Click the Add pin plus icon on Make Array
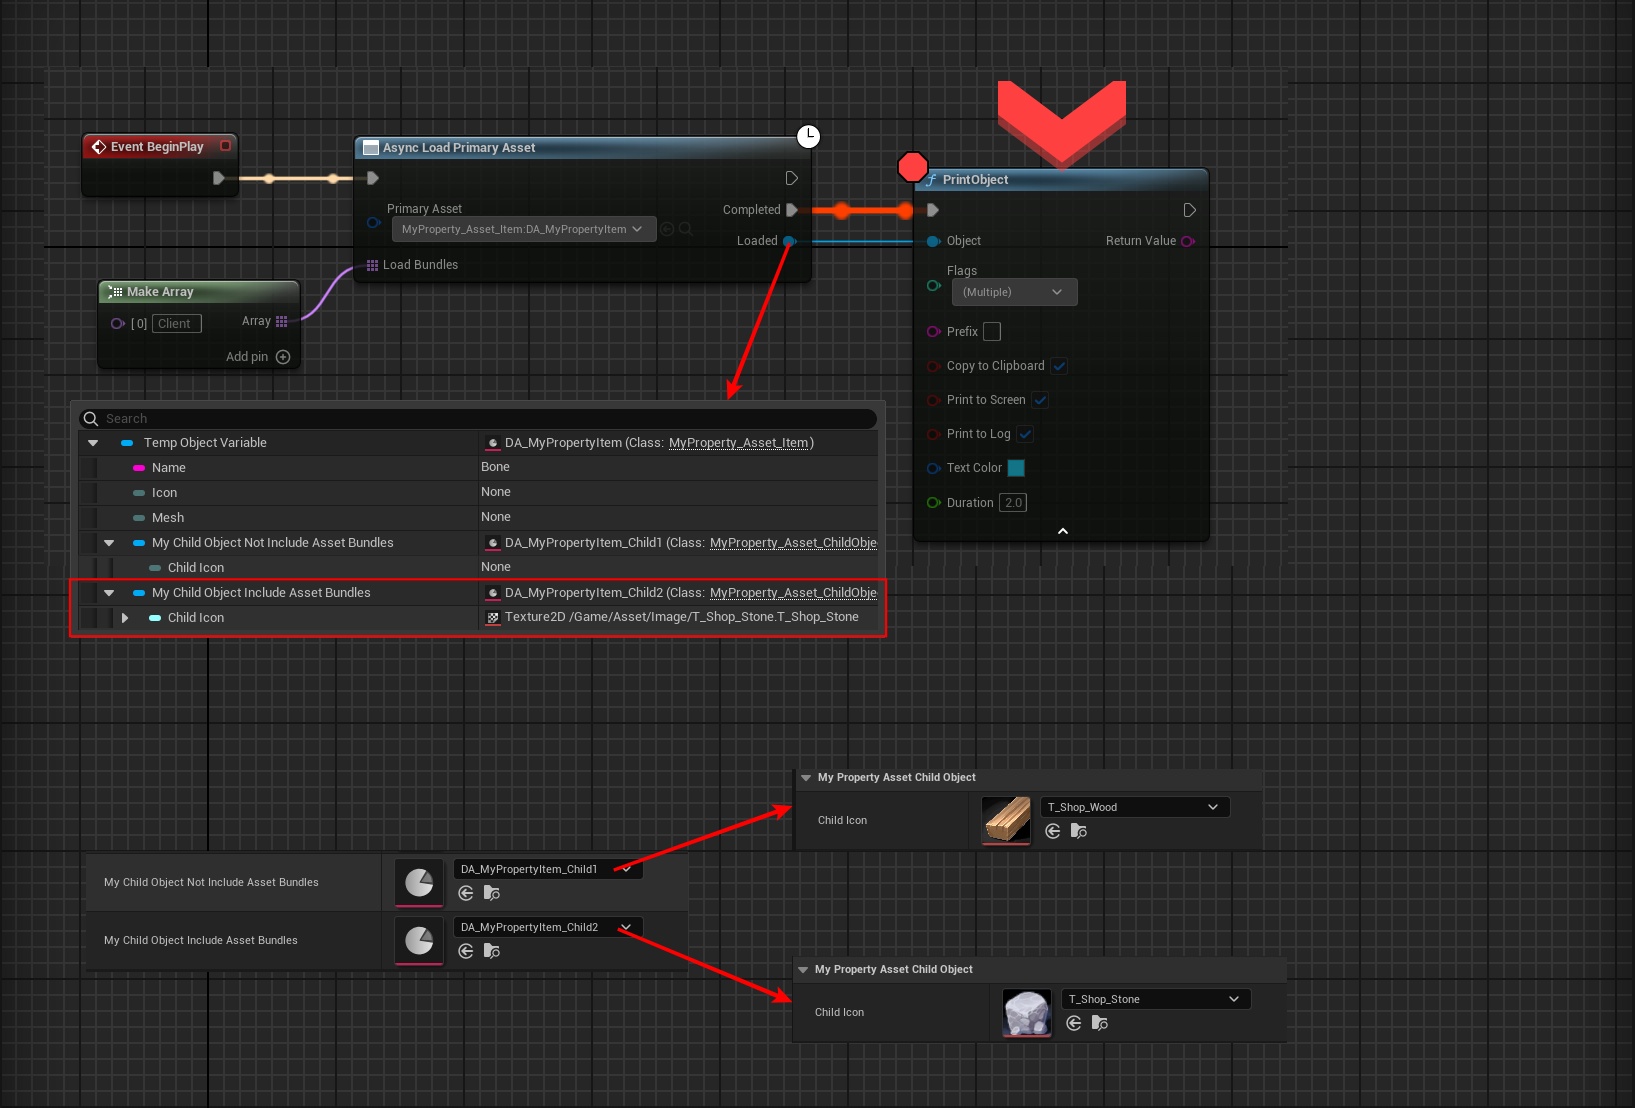 283,357
